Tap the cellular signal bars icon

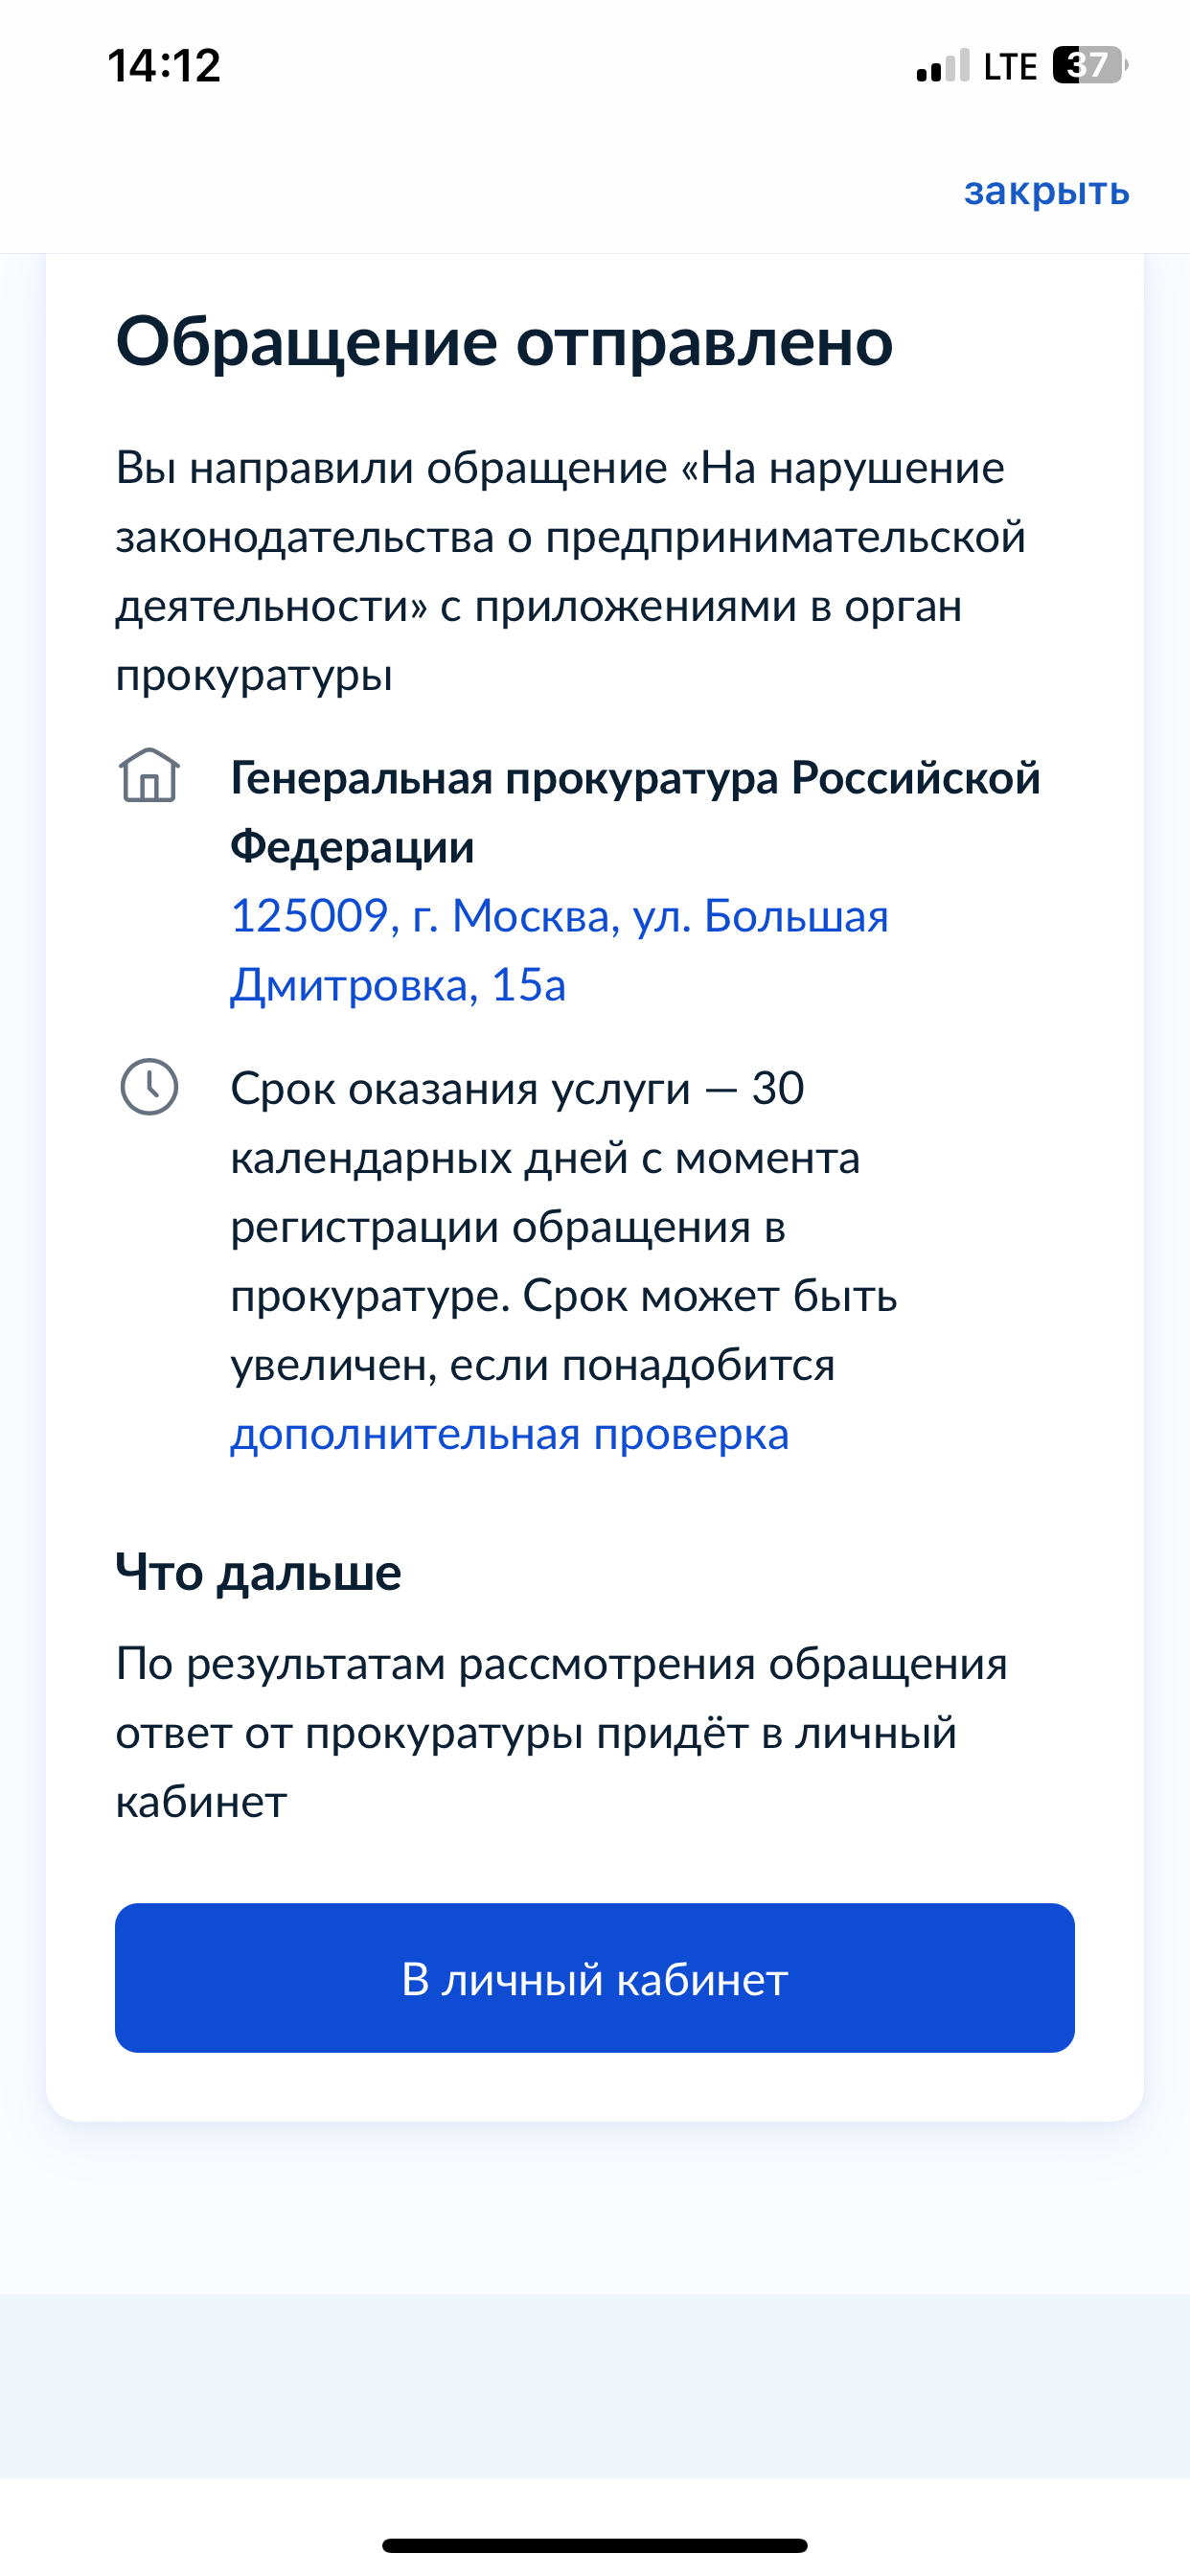[x=943, y=66]
